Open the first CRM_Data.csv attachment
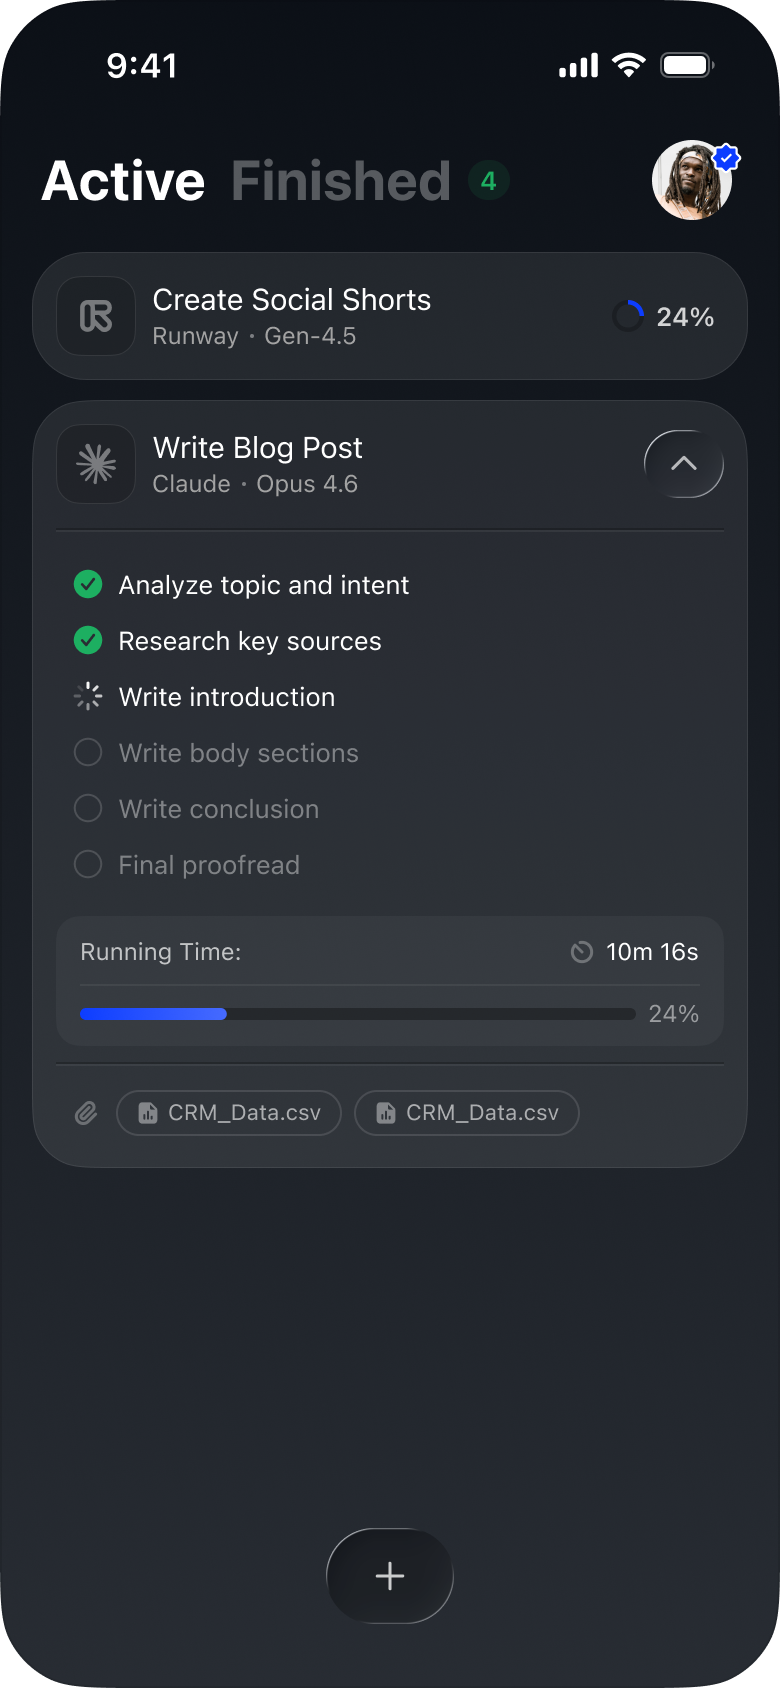 click(x=229, y=1113)
